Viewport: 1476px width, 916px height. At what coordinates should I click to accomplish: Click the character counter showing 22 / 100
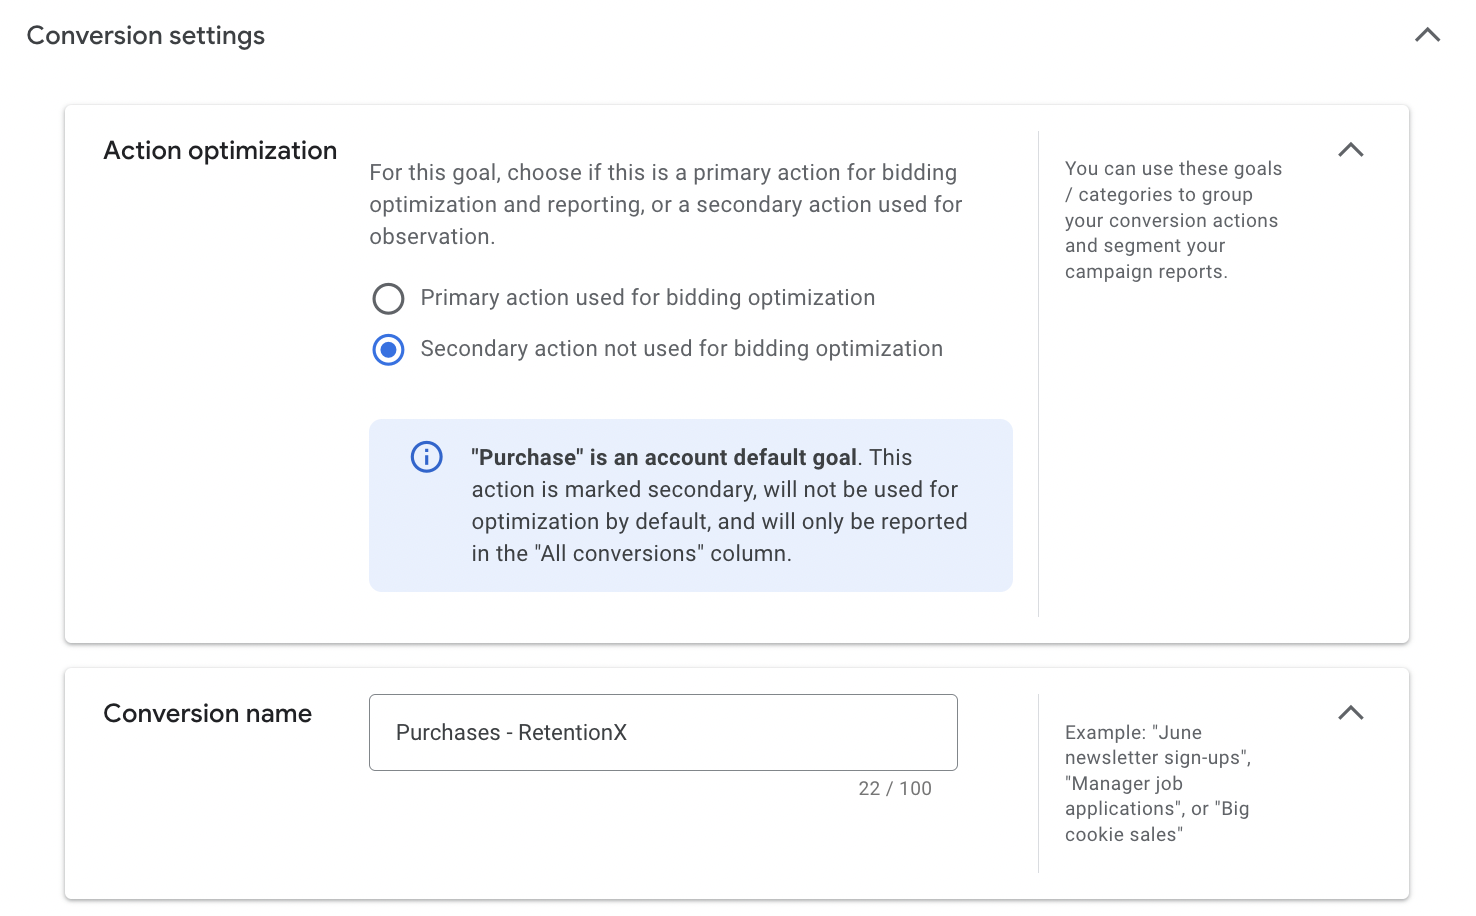895,788
